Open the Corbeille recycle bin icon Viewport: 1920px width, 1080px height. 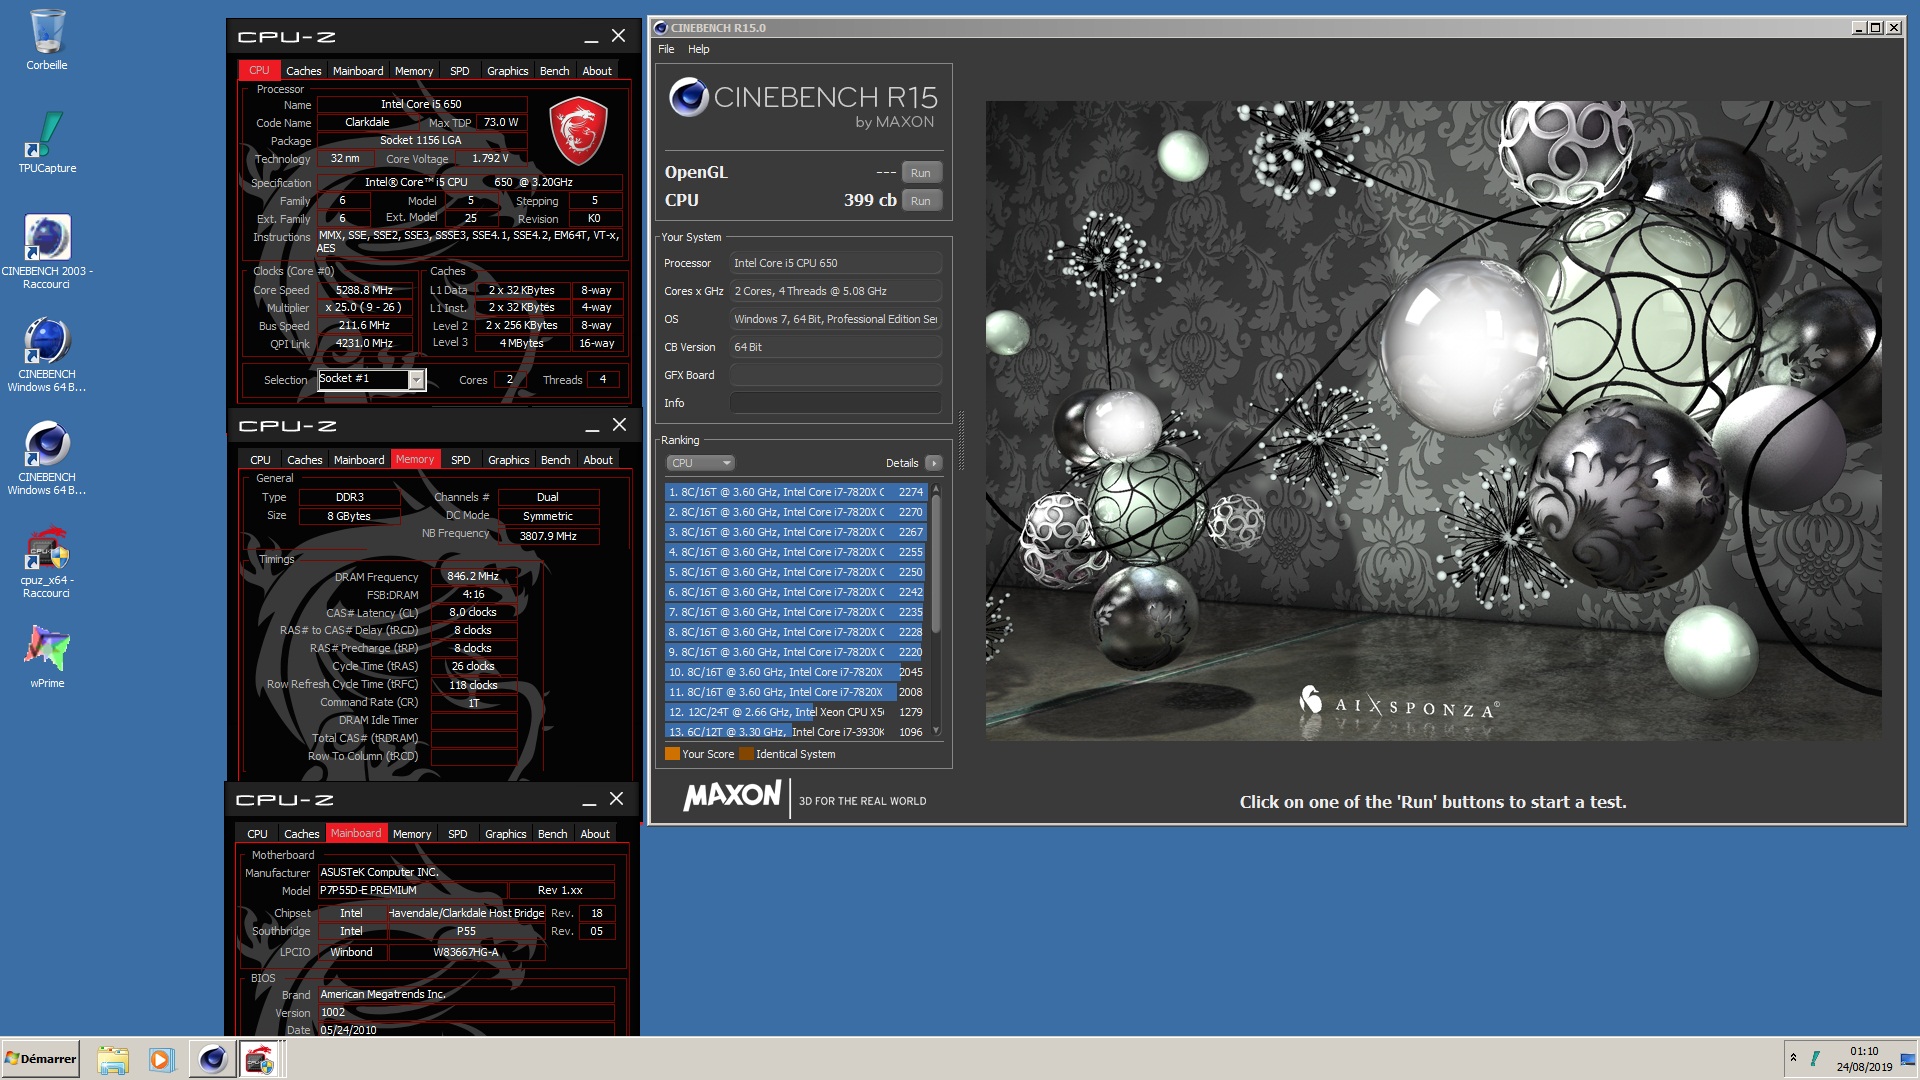pos(47,40)
